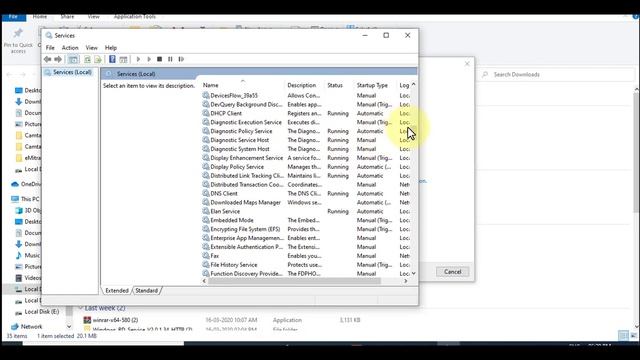This screenshot has width=640, height=360.
Task: Select the Enterprise App Management service row
Action: tap(306, 238)
